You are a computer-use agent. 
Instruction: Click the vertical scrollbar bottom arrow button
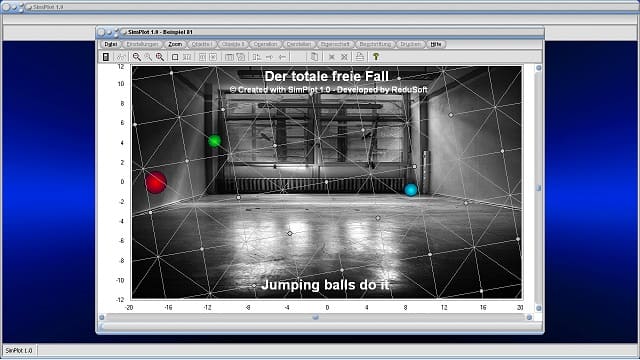(x=538, y=308)
